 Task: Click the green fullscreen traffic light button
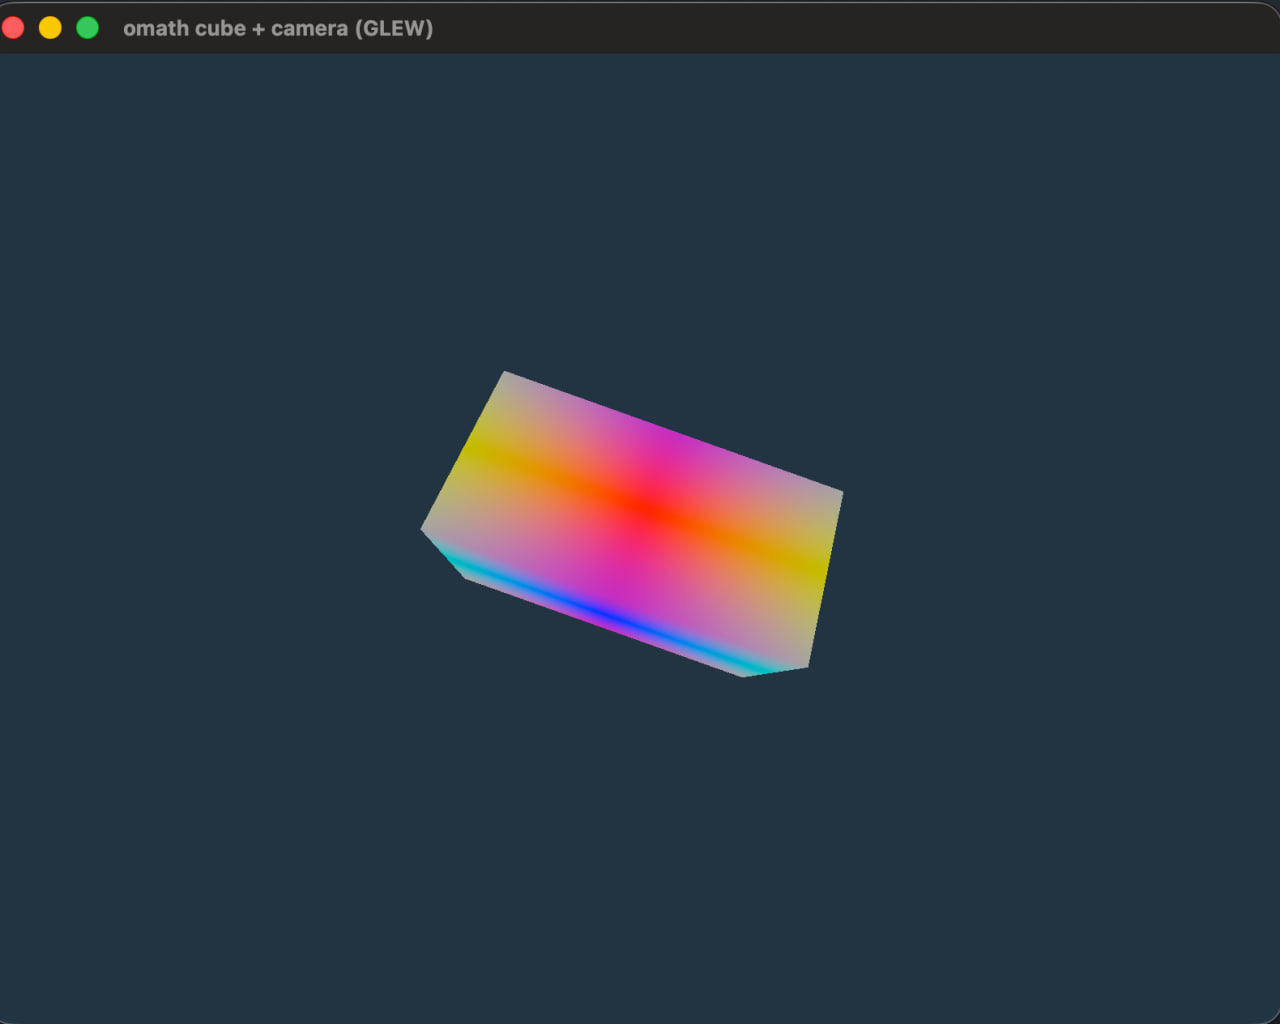pyautogui.click(x=87, y=28)
